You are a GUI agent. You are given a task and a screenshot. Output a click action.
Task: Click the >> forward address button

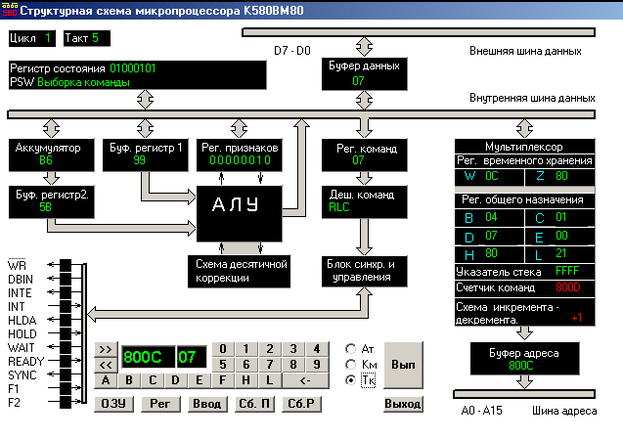click(x=106, y=349)
